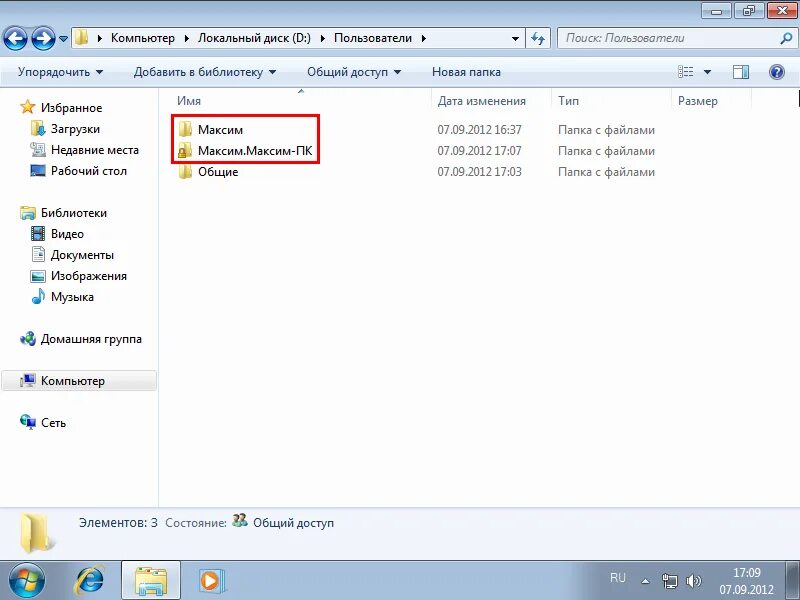This screenshot has height=600, width=800.
Task: Select the locked Максим.Максим-ПК folder icon
Action: click(185, 150)
